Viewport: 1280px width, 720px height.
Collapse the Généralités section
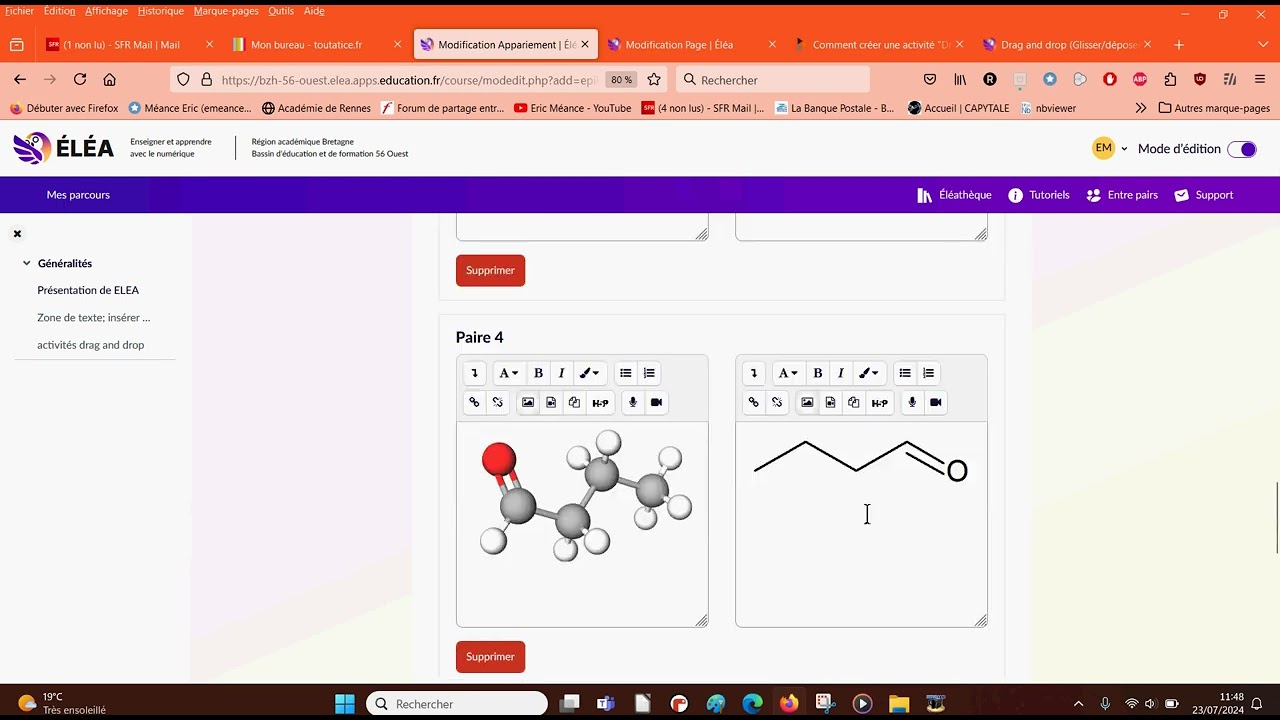27,263
